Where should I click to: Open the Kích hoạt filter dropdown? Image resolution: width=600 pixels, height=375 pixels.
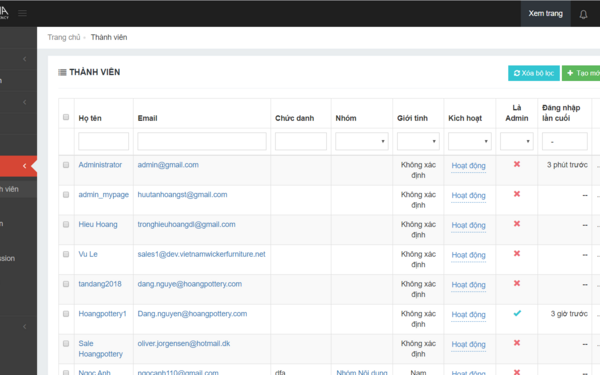tap(470, 141)
